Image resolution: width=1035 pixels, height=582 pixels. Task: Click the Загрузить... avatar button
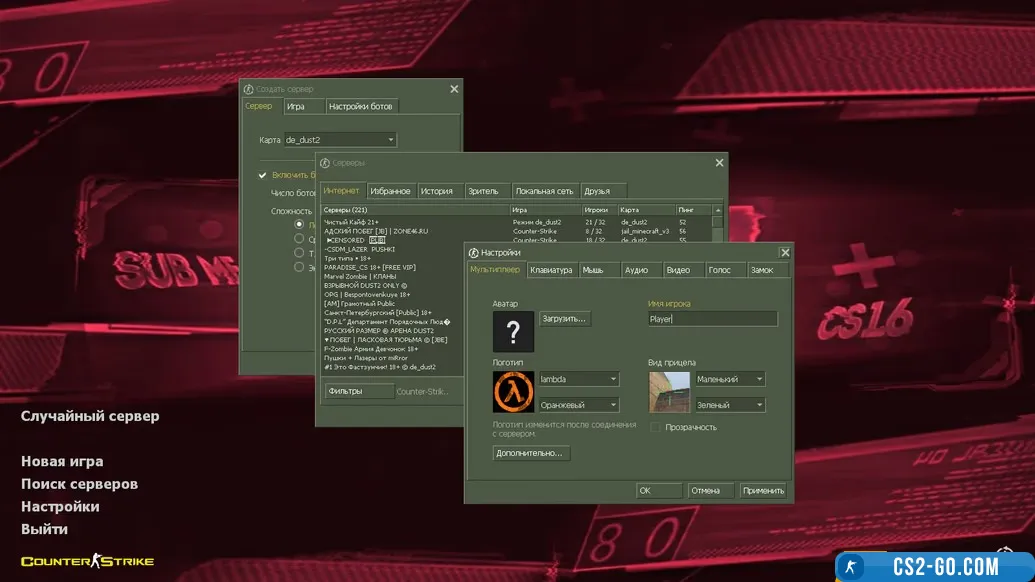(x=565, y=318)
